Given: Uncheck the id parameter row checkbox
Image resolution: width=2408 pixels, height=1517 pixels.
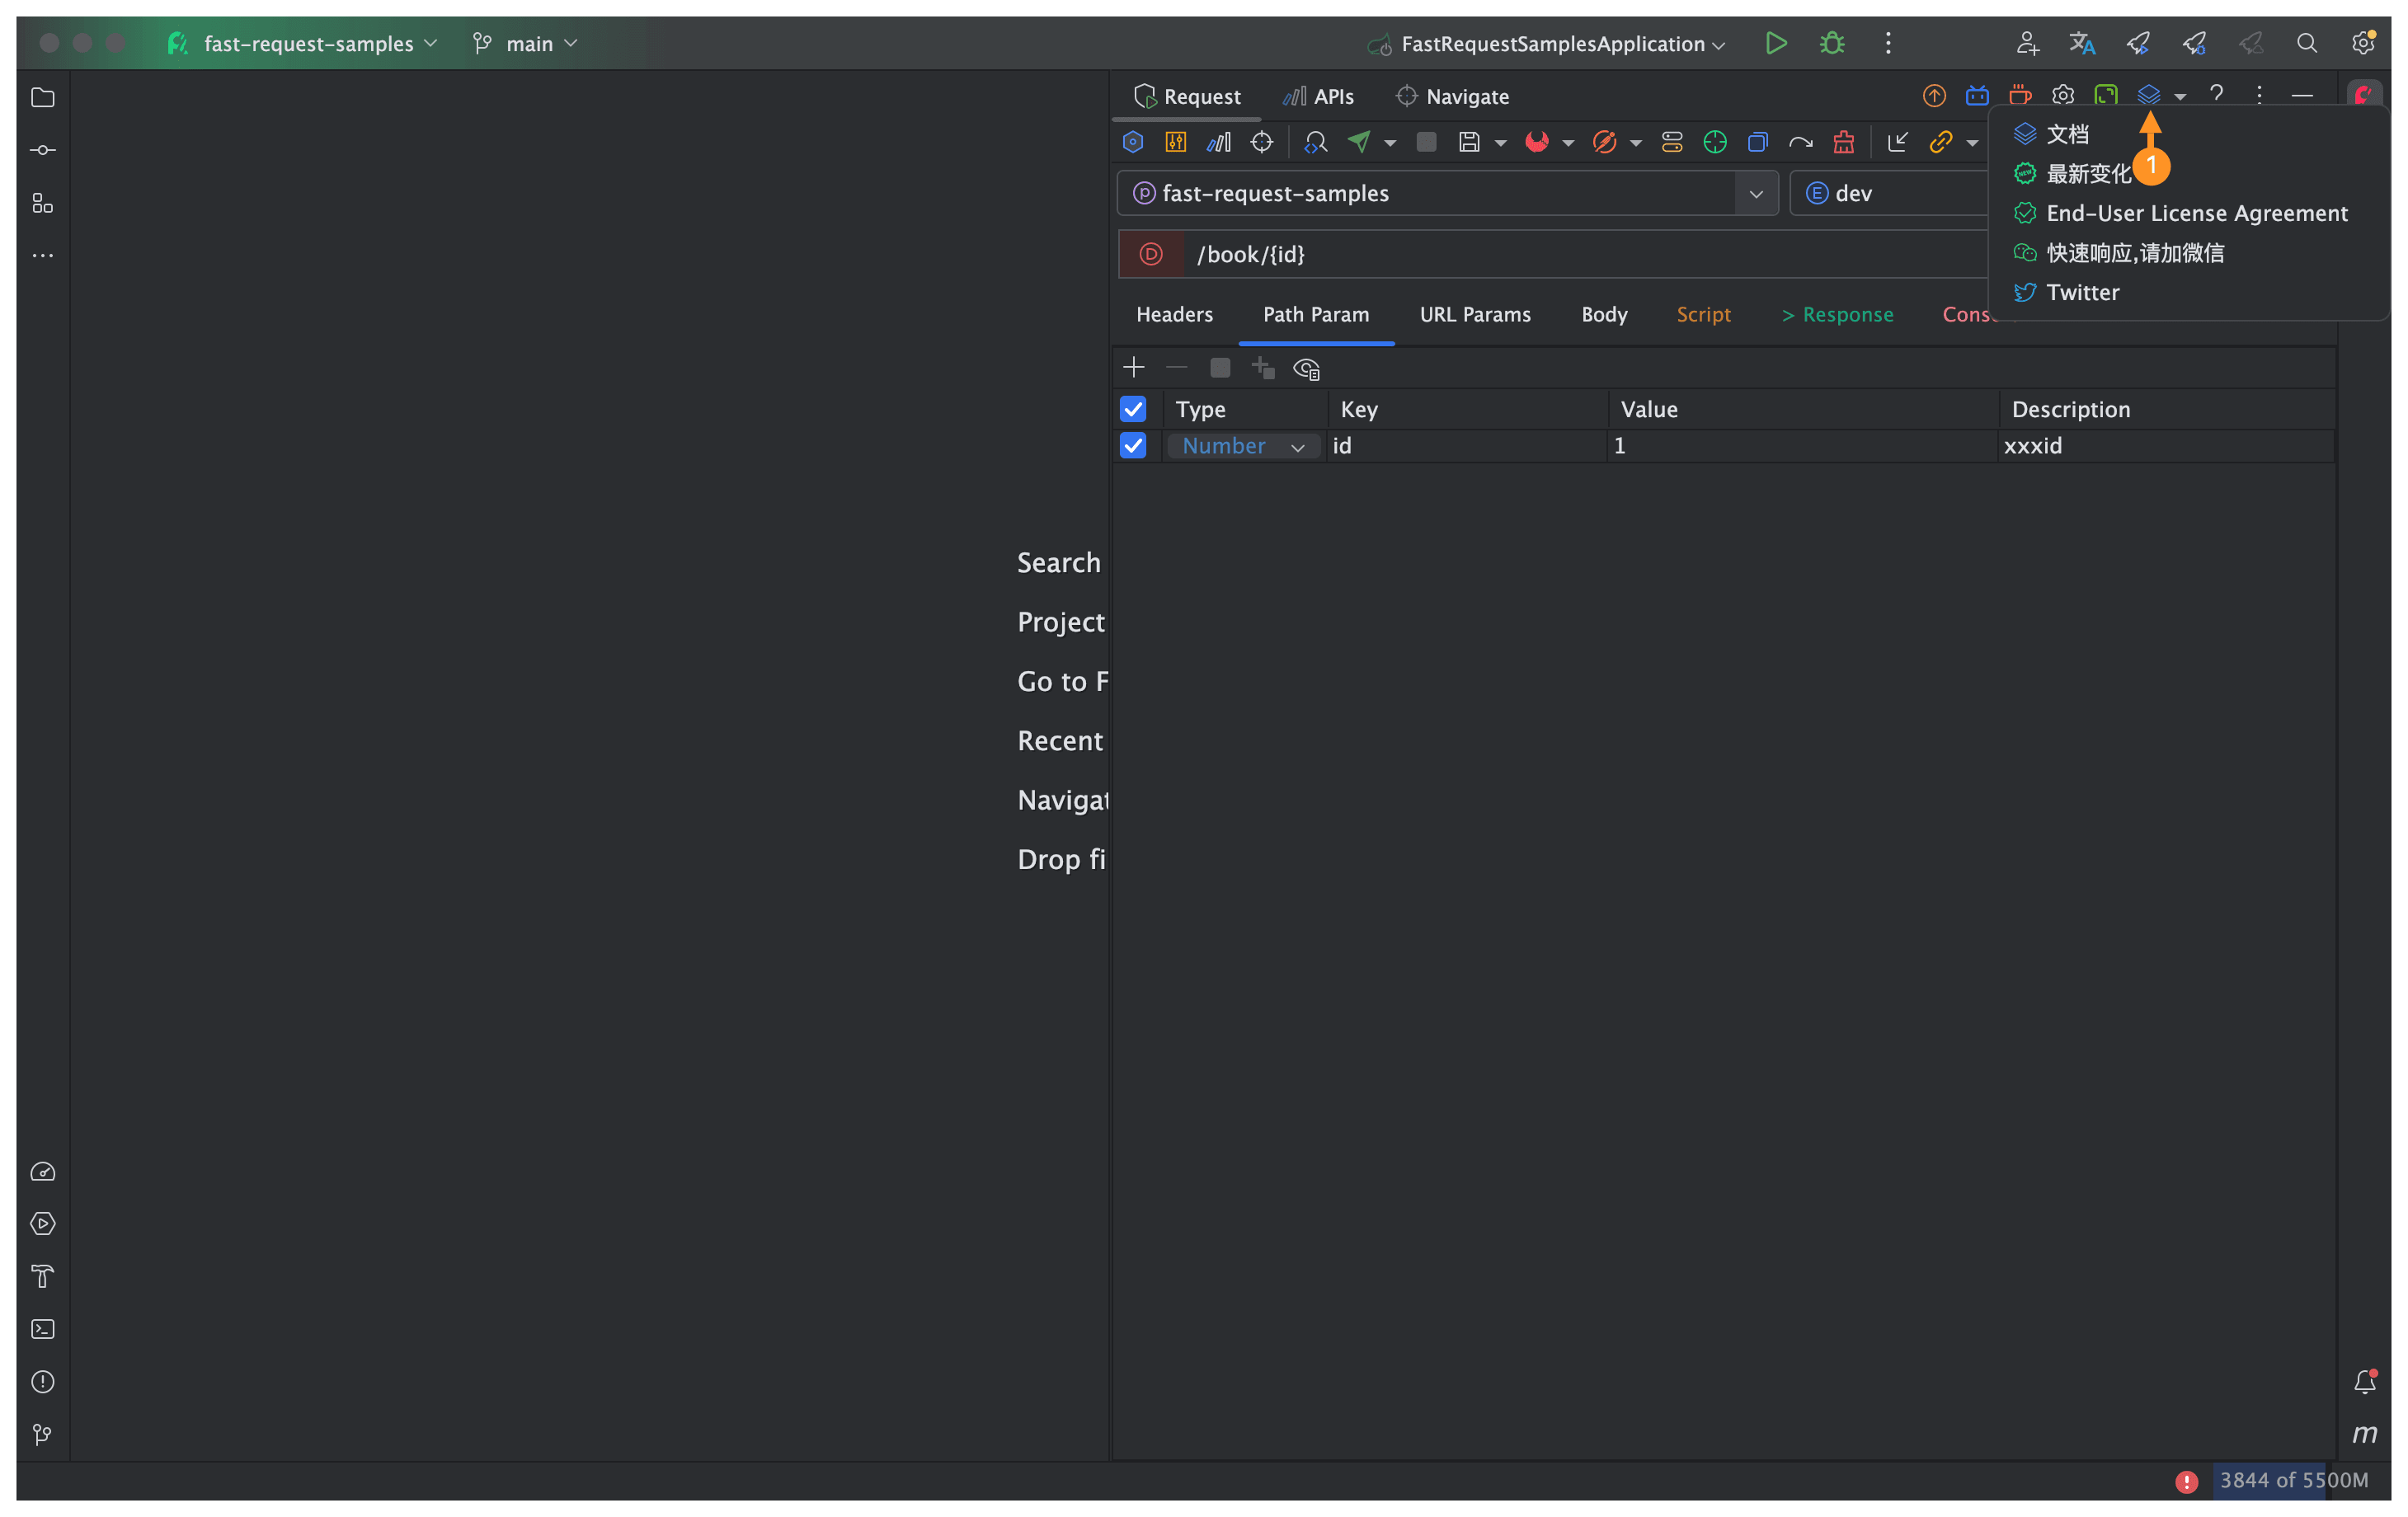Looking at the screenshot, I should pos(1132,446).
